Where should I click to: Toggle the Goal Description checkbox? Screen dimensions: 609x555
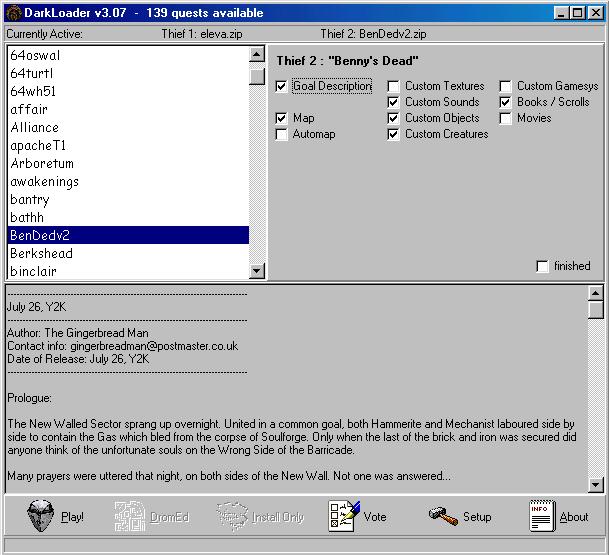281,86
